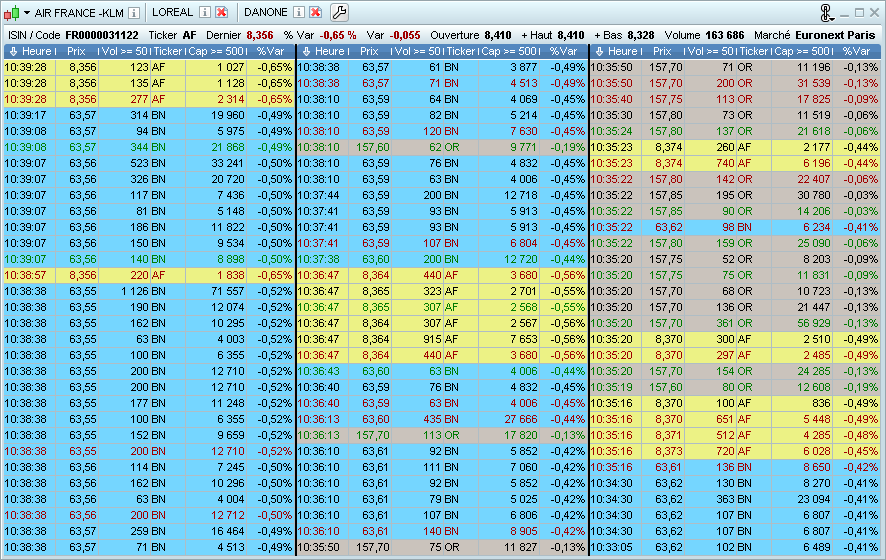
Task: Open the dropdown arrow next to the candlestick icon
Action: point(27,12)
